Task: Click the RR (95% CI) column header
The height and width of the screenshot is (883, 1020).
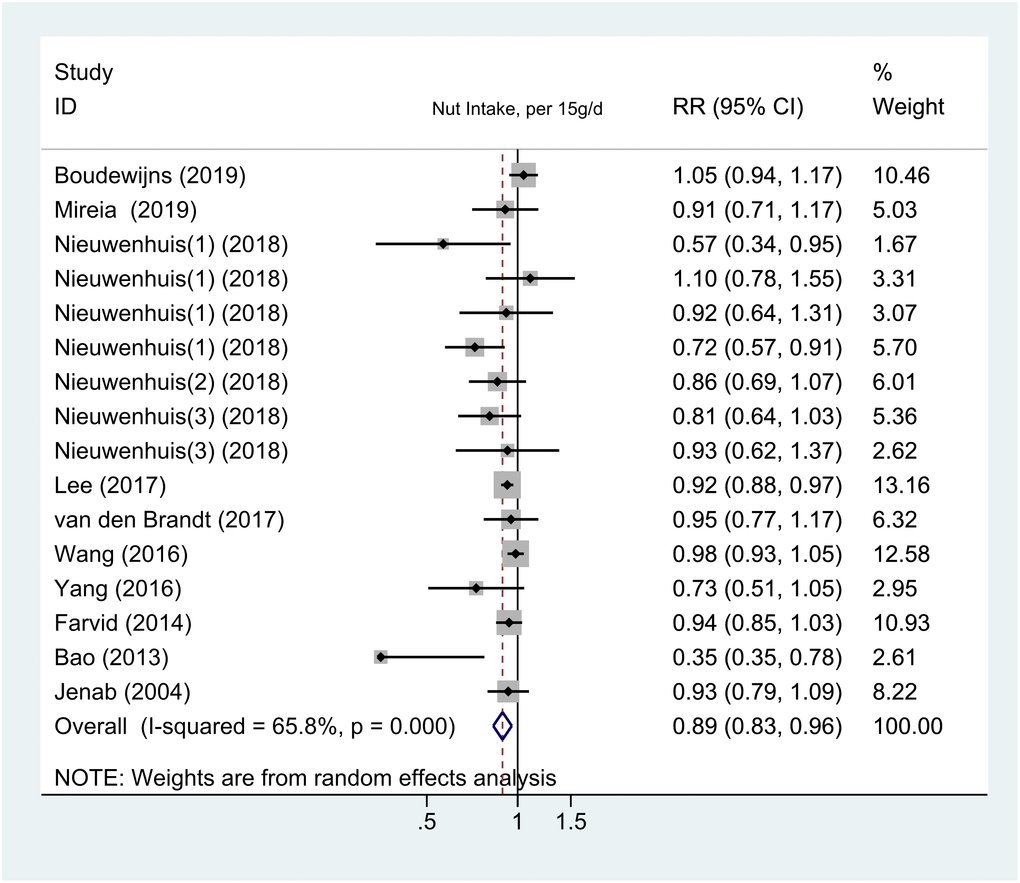Action: coord(738,107)
